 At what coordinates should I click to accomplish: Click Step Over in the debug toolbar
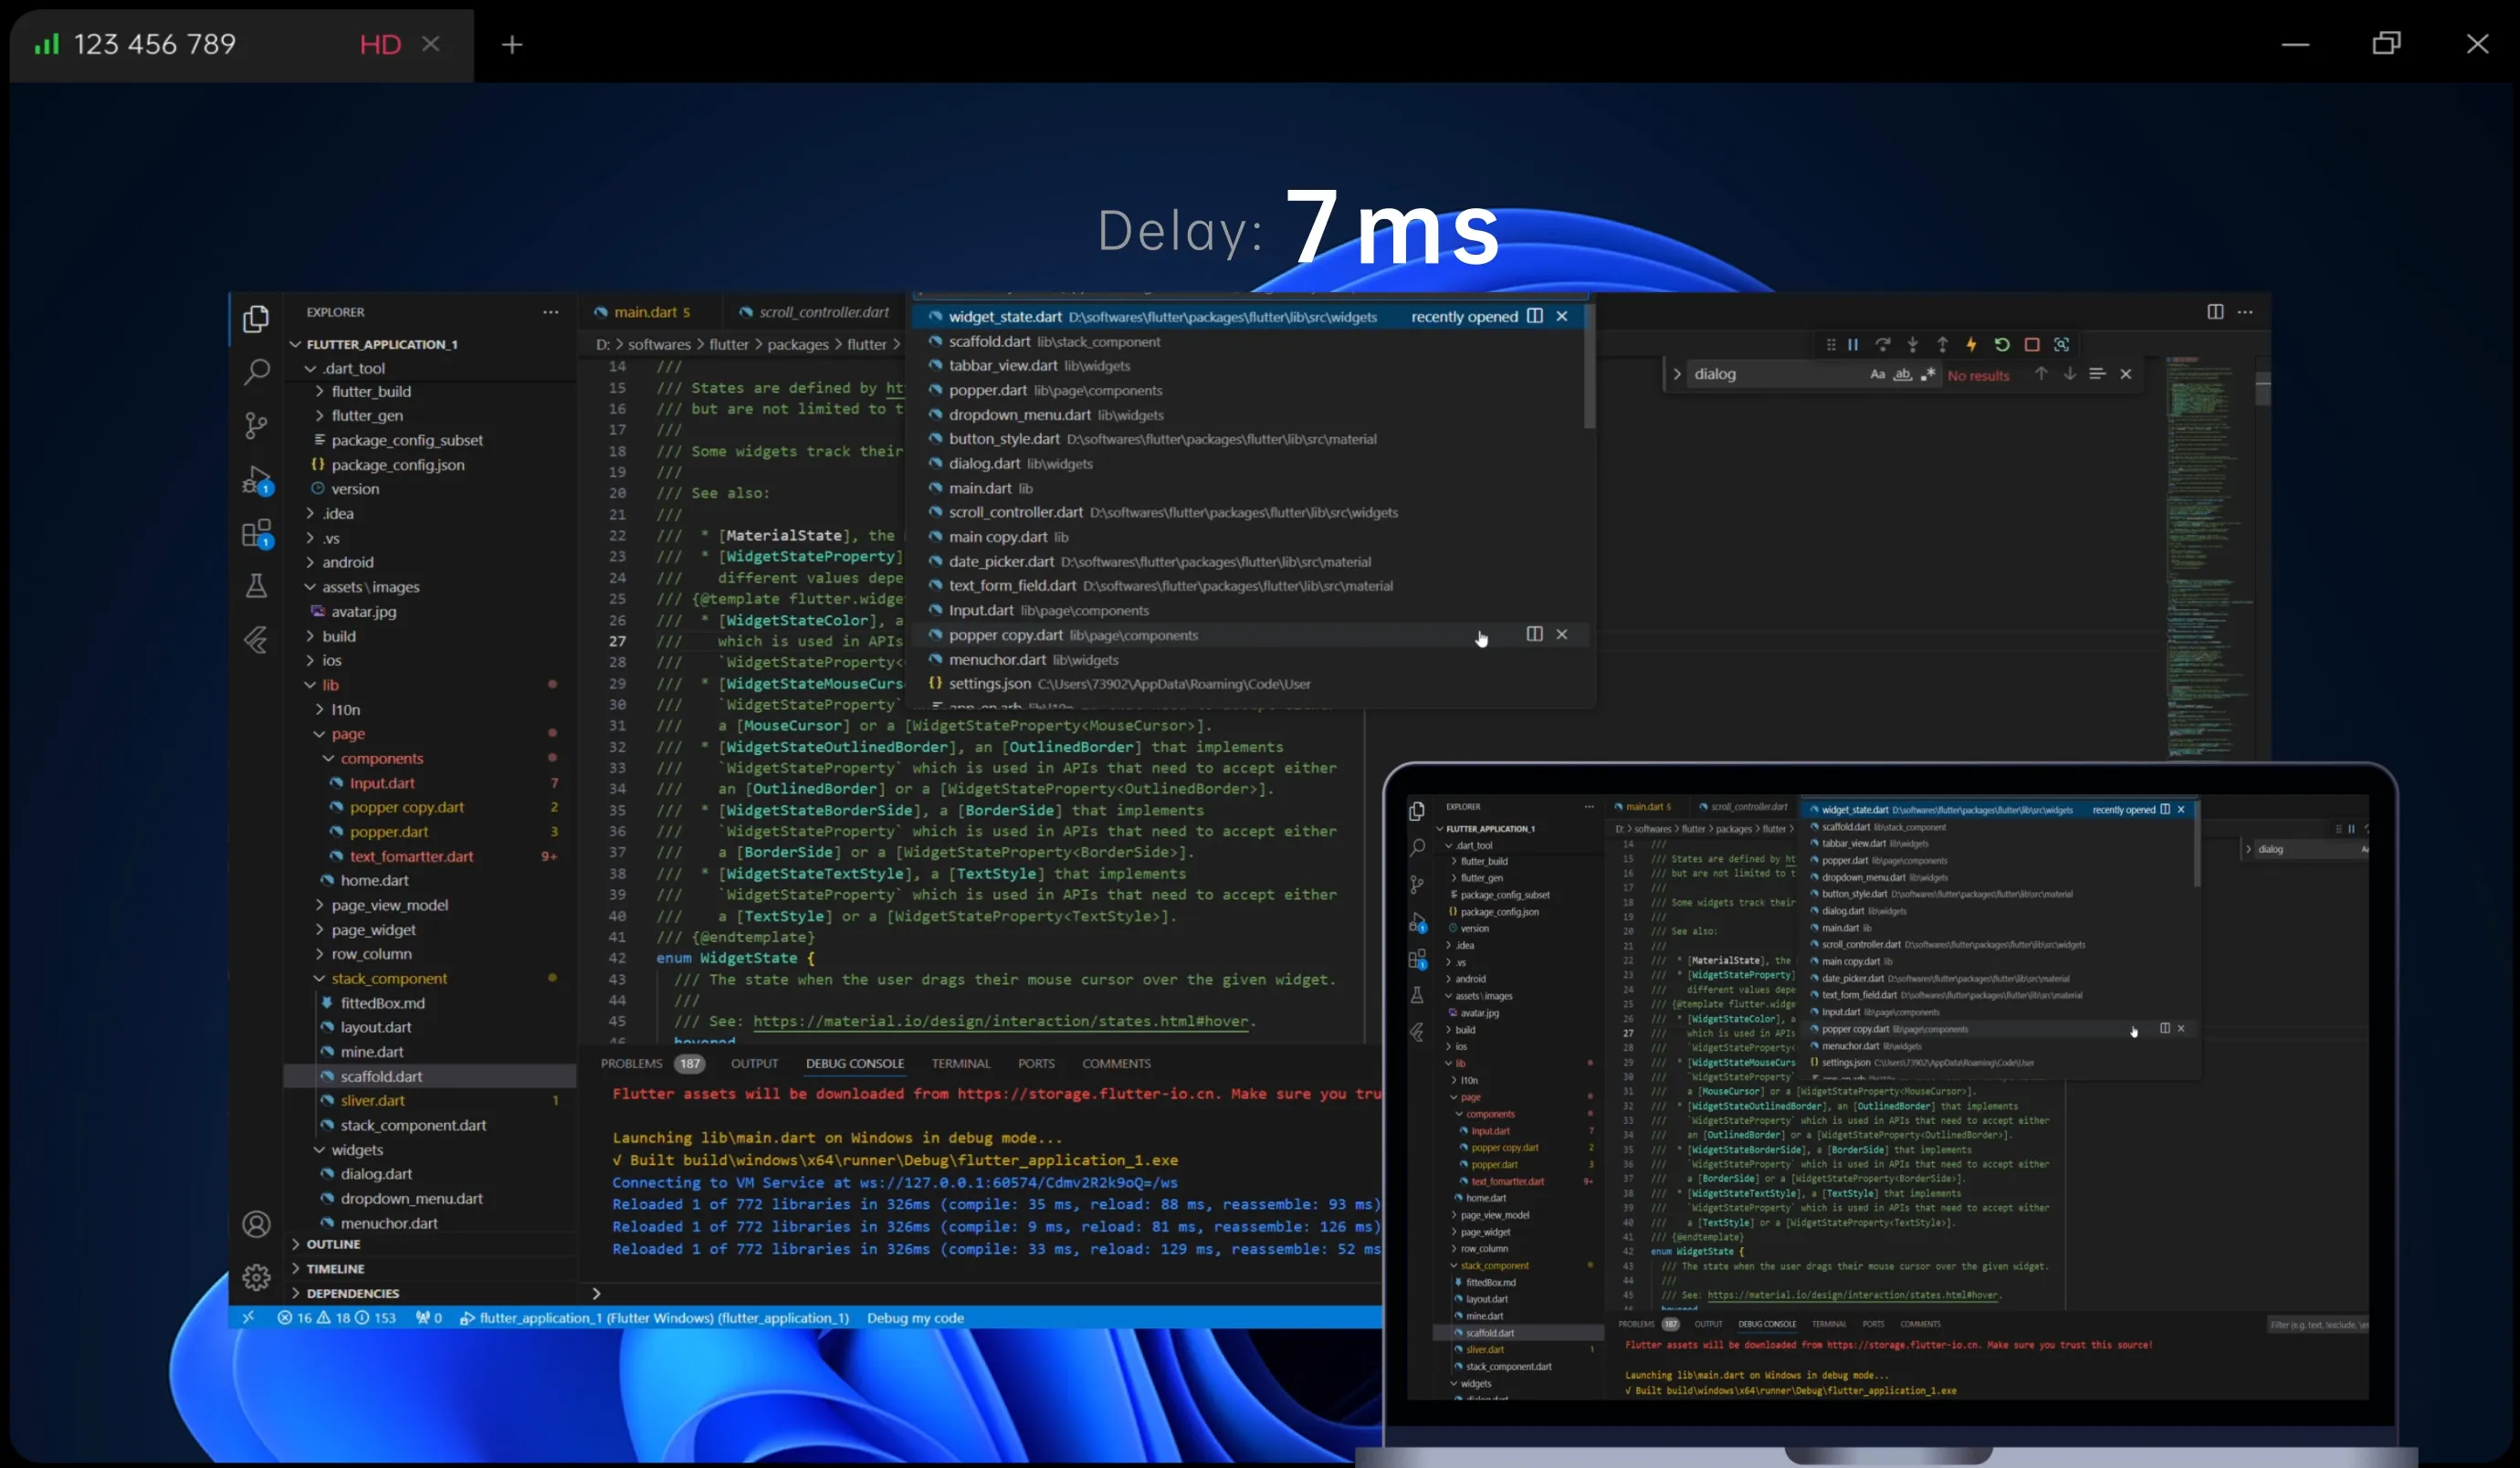[x=1883, y=344]
